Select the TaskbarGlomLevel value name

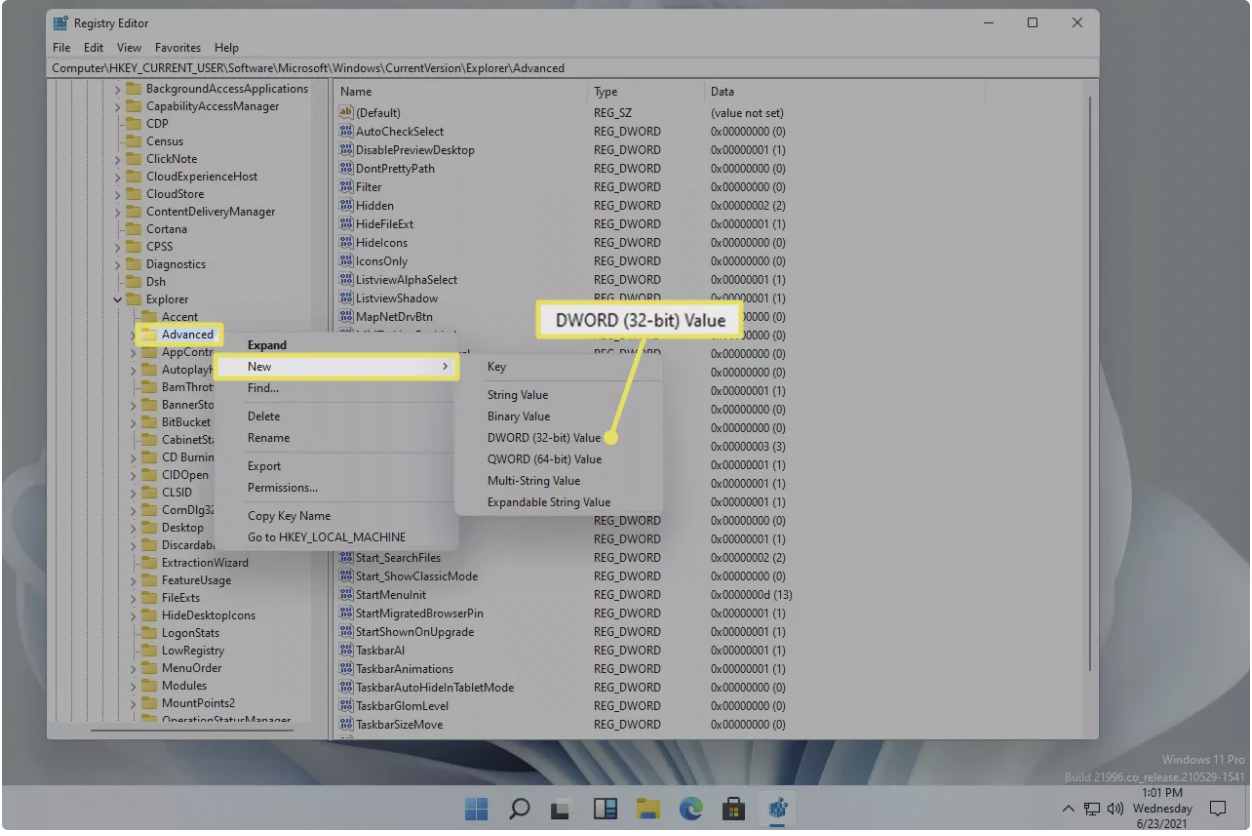click(400, 706)
